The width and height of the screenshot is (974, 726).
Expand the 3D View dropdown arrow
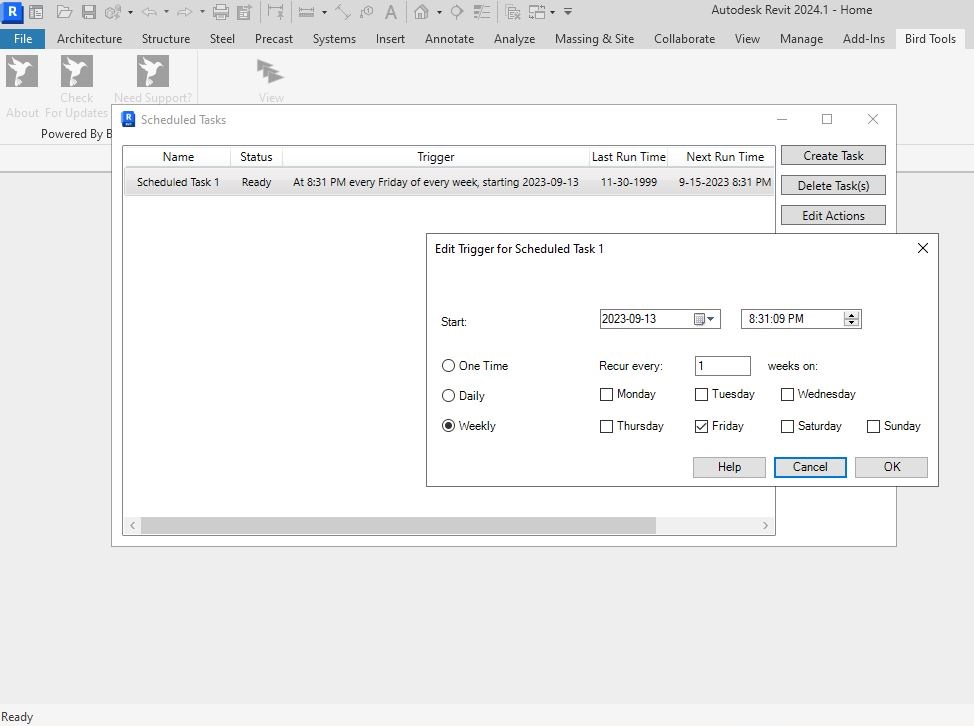coord(439,12)
